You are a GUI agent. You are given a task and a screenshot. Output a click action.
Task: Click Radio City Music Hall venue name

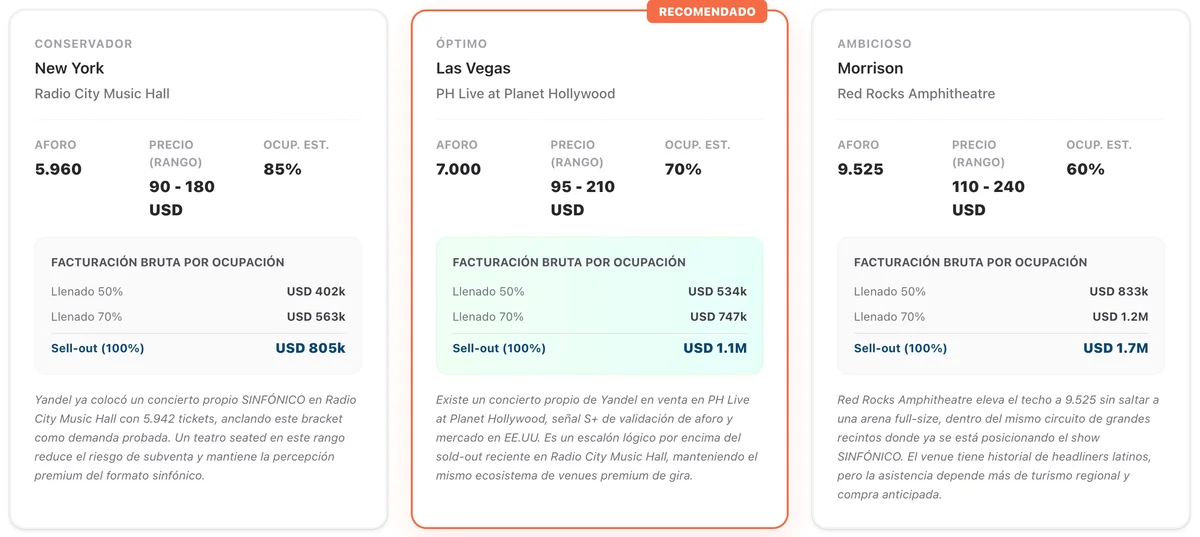point(102,94)
